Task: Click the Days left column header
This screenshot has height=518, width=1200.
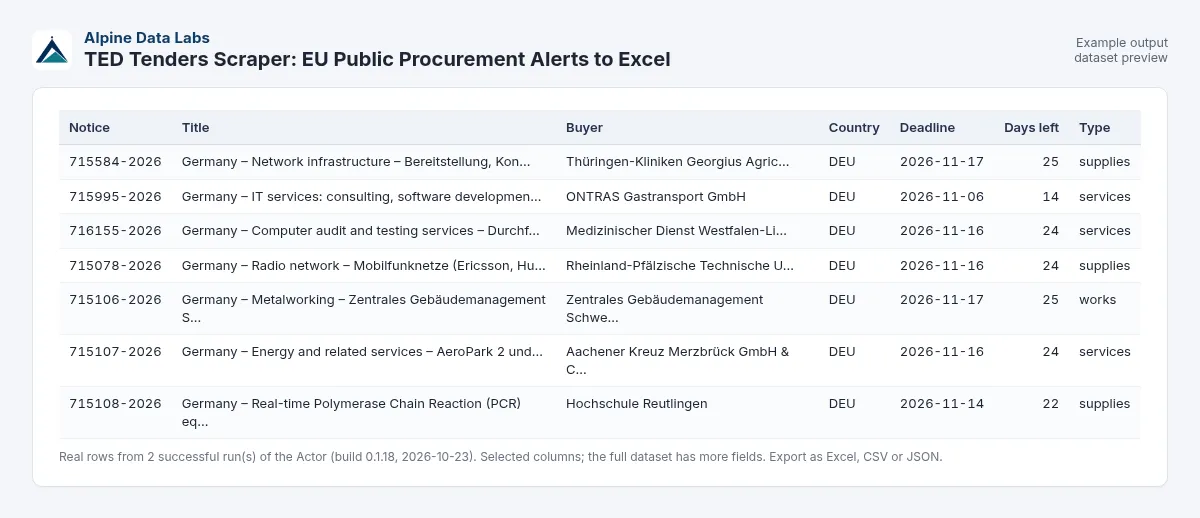Action: [1031, 128]
